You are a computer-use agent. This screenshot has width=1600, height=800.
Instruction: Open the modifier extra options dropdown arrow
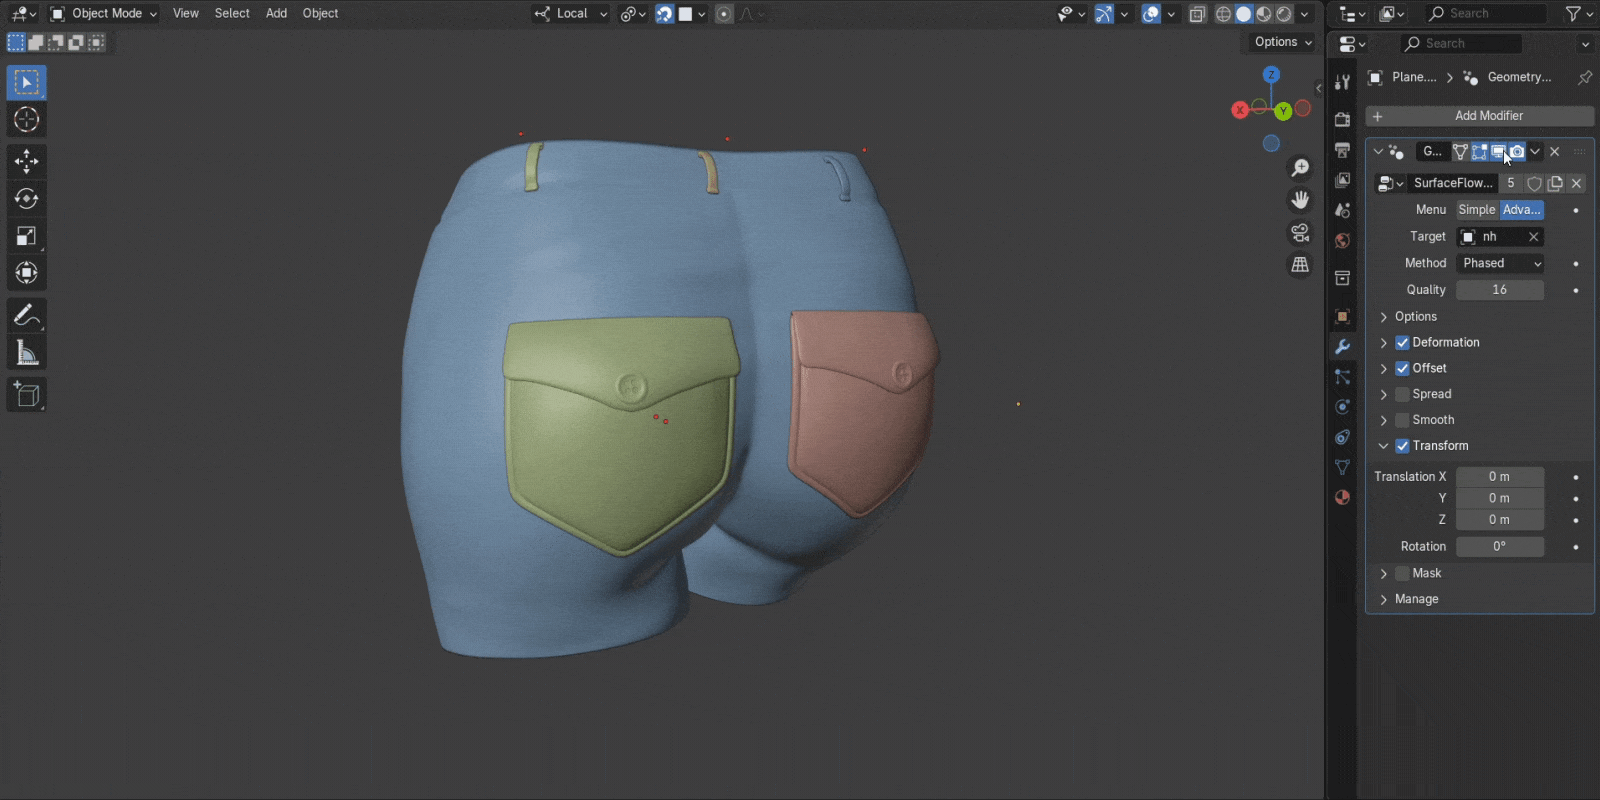pos(1535,152)
